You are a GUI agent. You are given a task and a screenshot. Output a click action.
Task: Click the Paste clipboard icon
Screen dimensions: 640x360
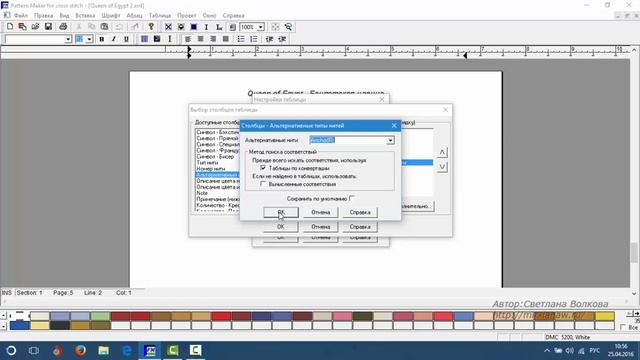[x=104, y=27]
